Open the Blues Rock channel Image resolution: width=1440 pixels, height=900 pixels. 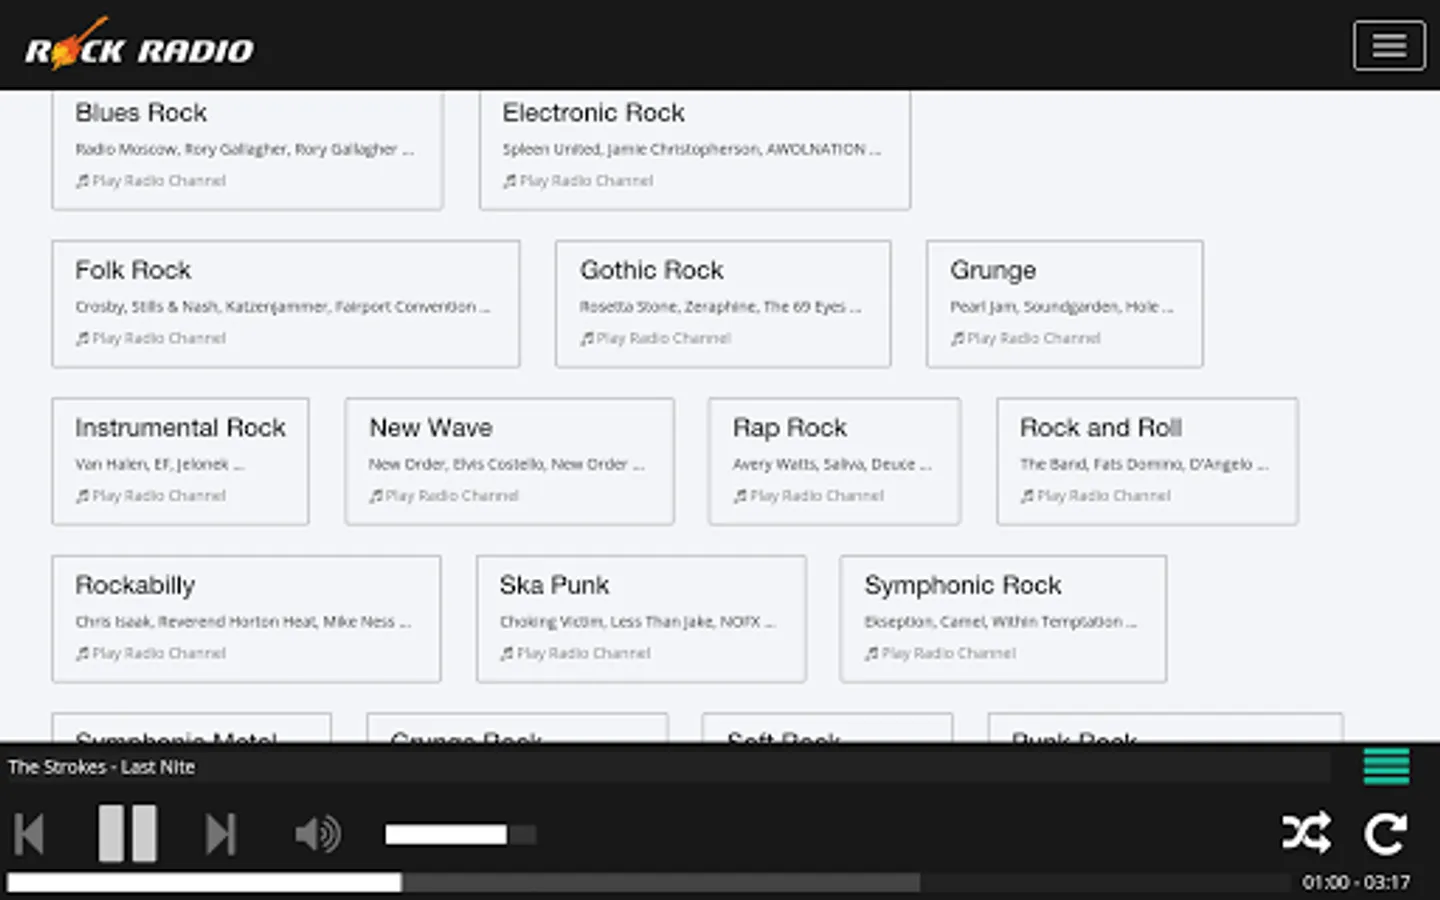coord(141,113)
